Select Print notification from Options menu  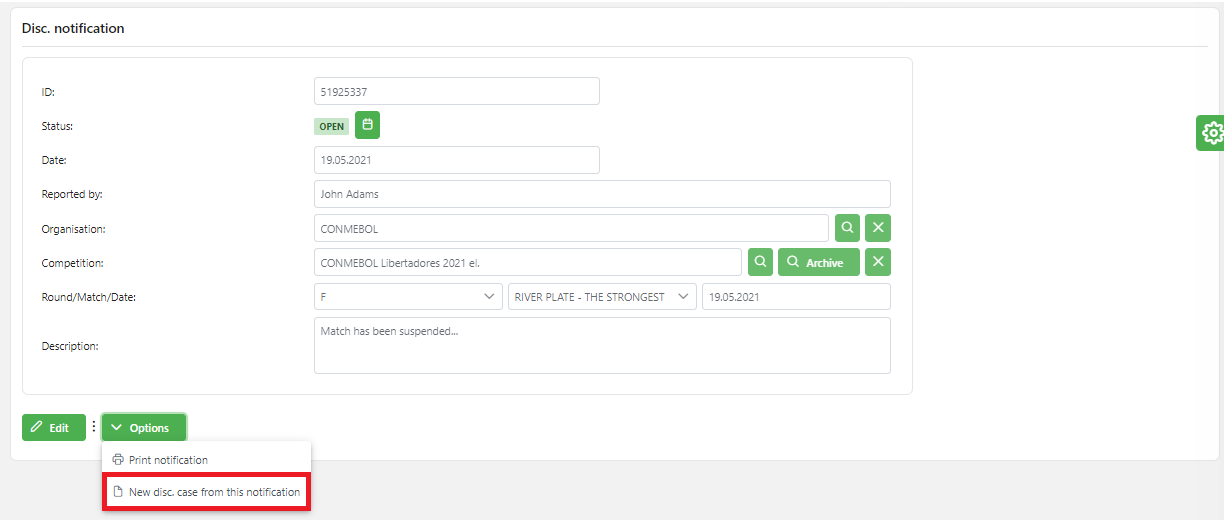[168, 460]
